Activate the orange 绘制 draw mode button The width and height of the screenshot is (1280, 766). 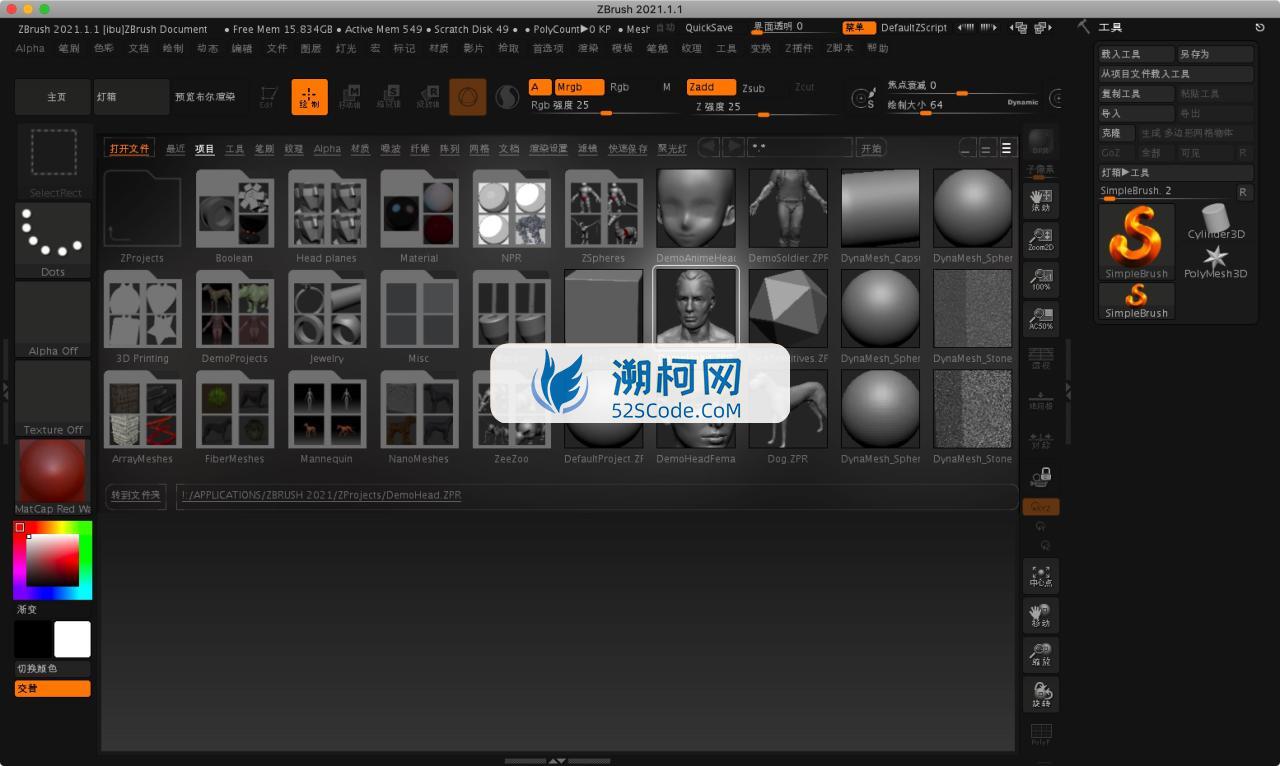[x=309, y=97]
